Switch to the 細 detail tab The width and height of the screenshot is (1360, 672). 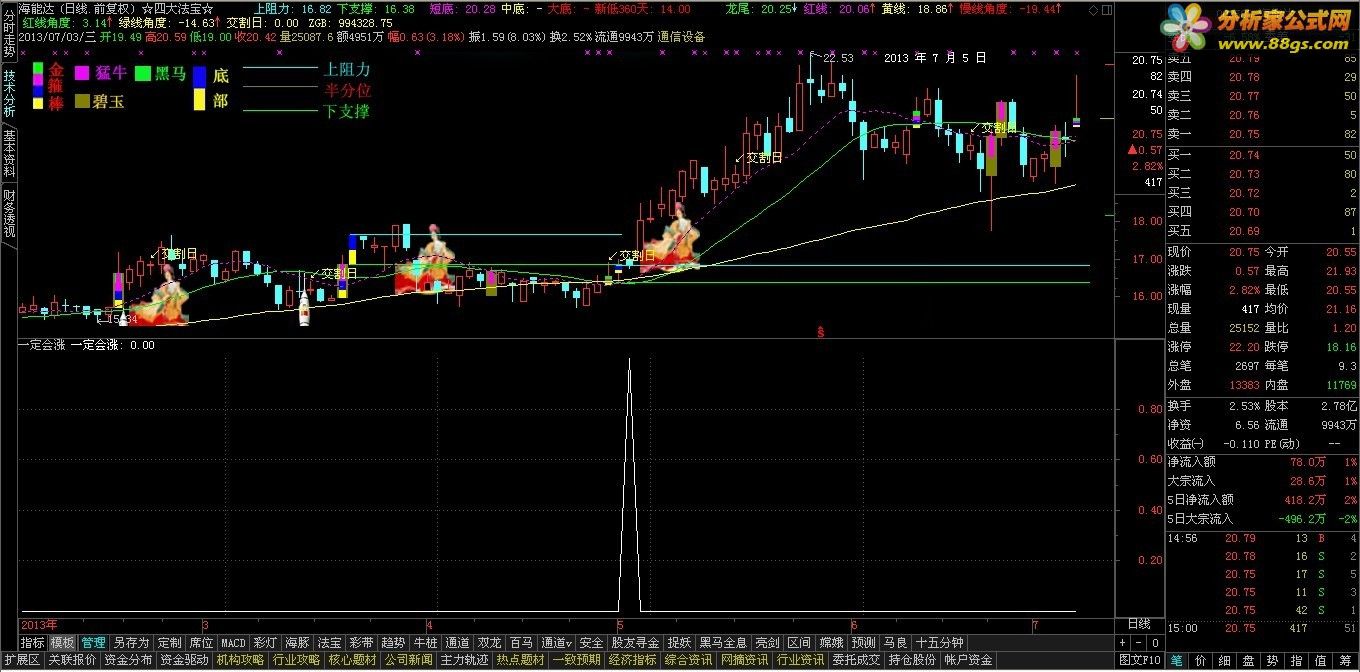1224,660
